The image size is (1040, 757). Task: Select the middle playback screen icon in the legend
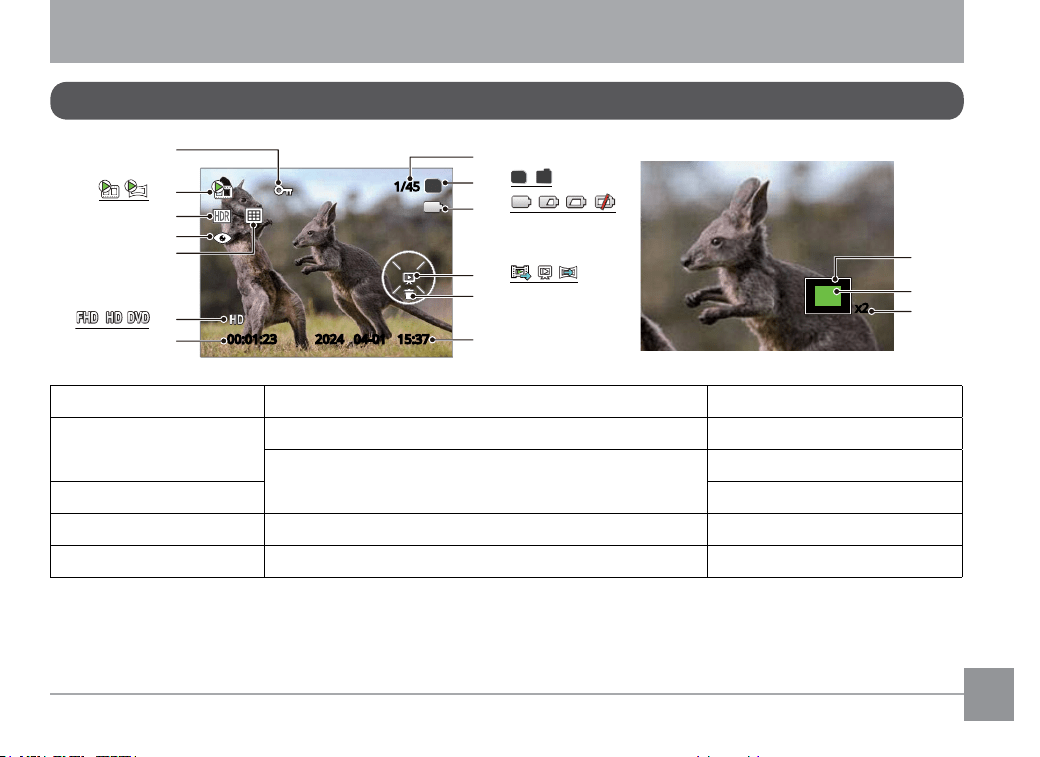click(x=545, y=272)
